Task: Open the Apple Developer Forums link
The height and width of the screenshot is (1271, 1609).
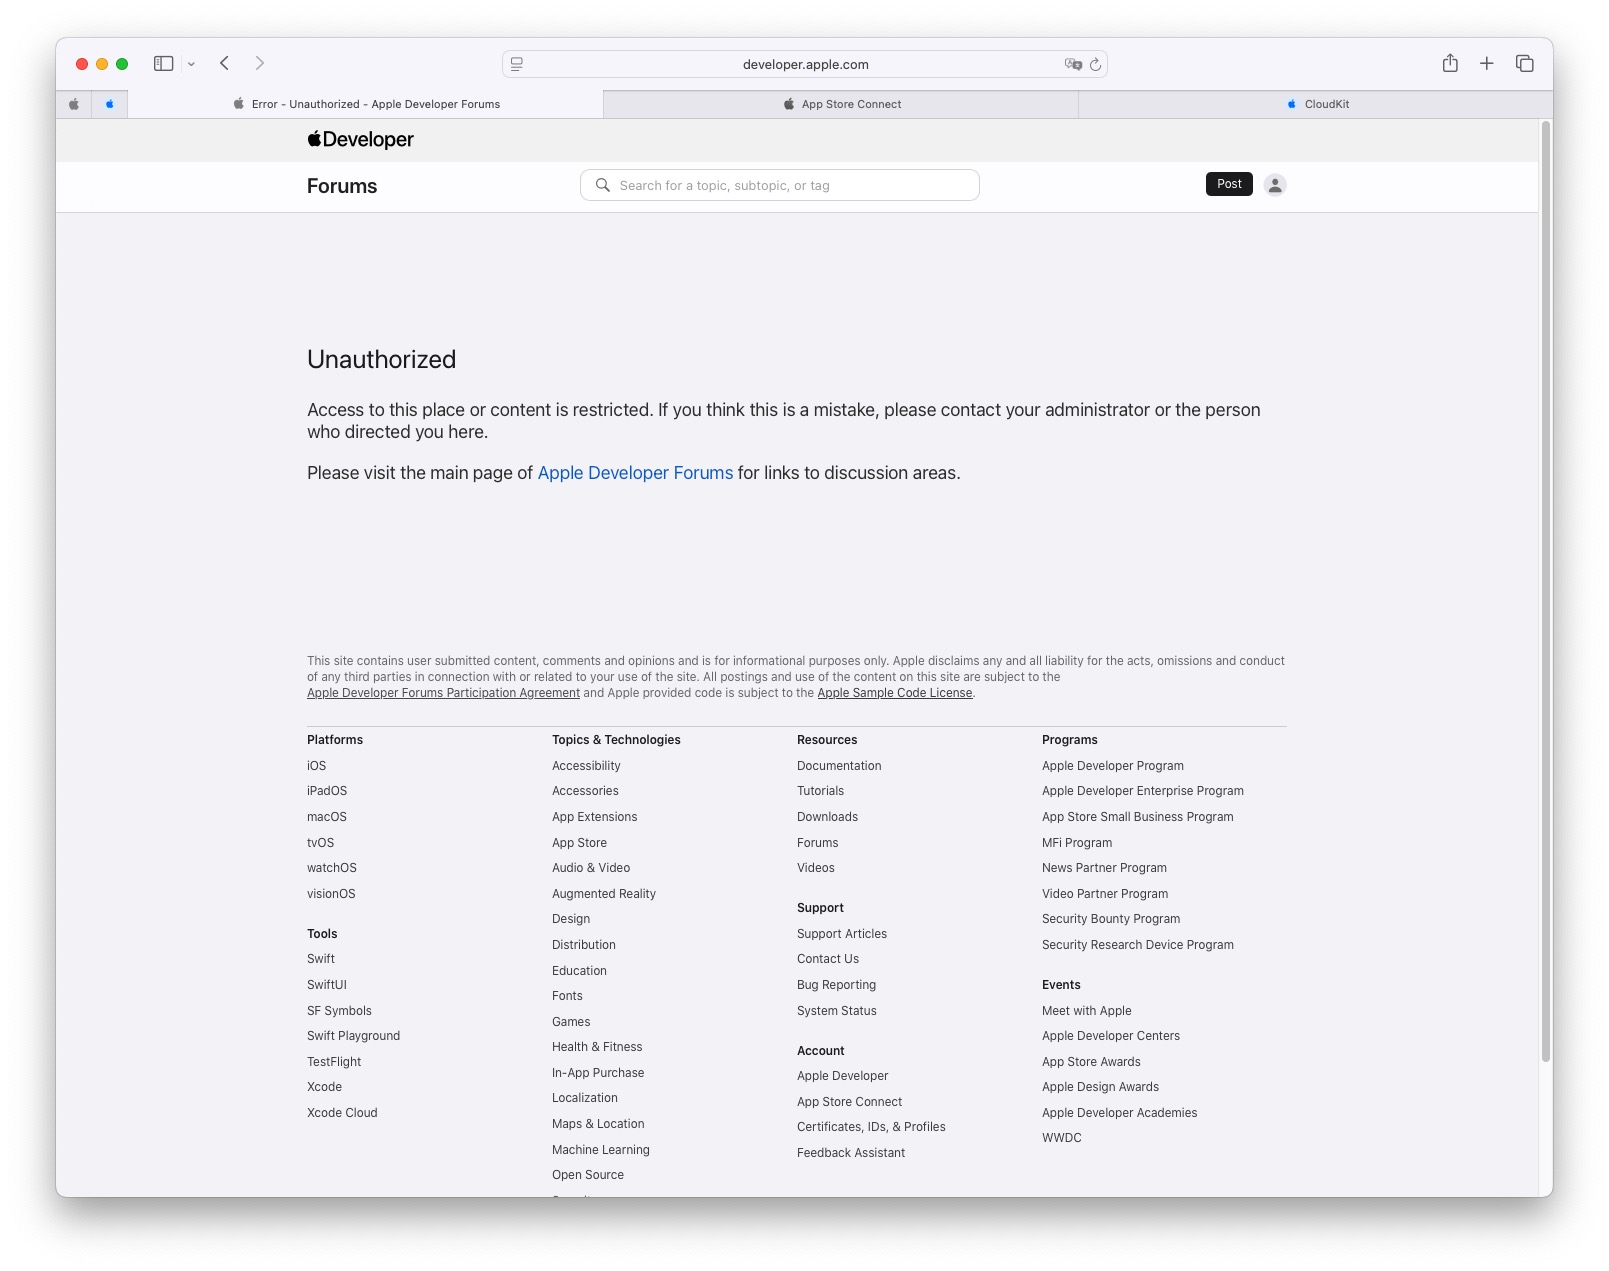Action: pos(635,473)
